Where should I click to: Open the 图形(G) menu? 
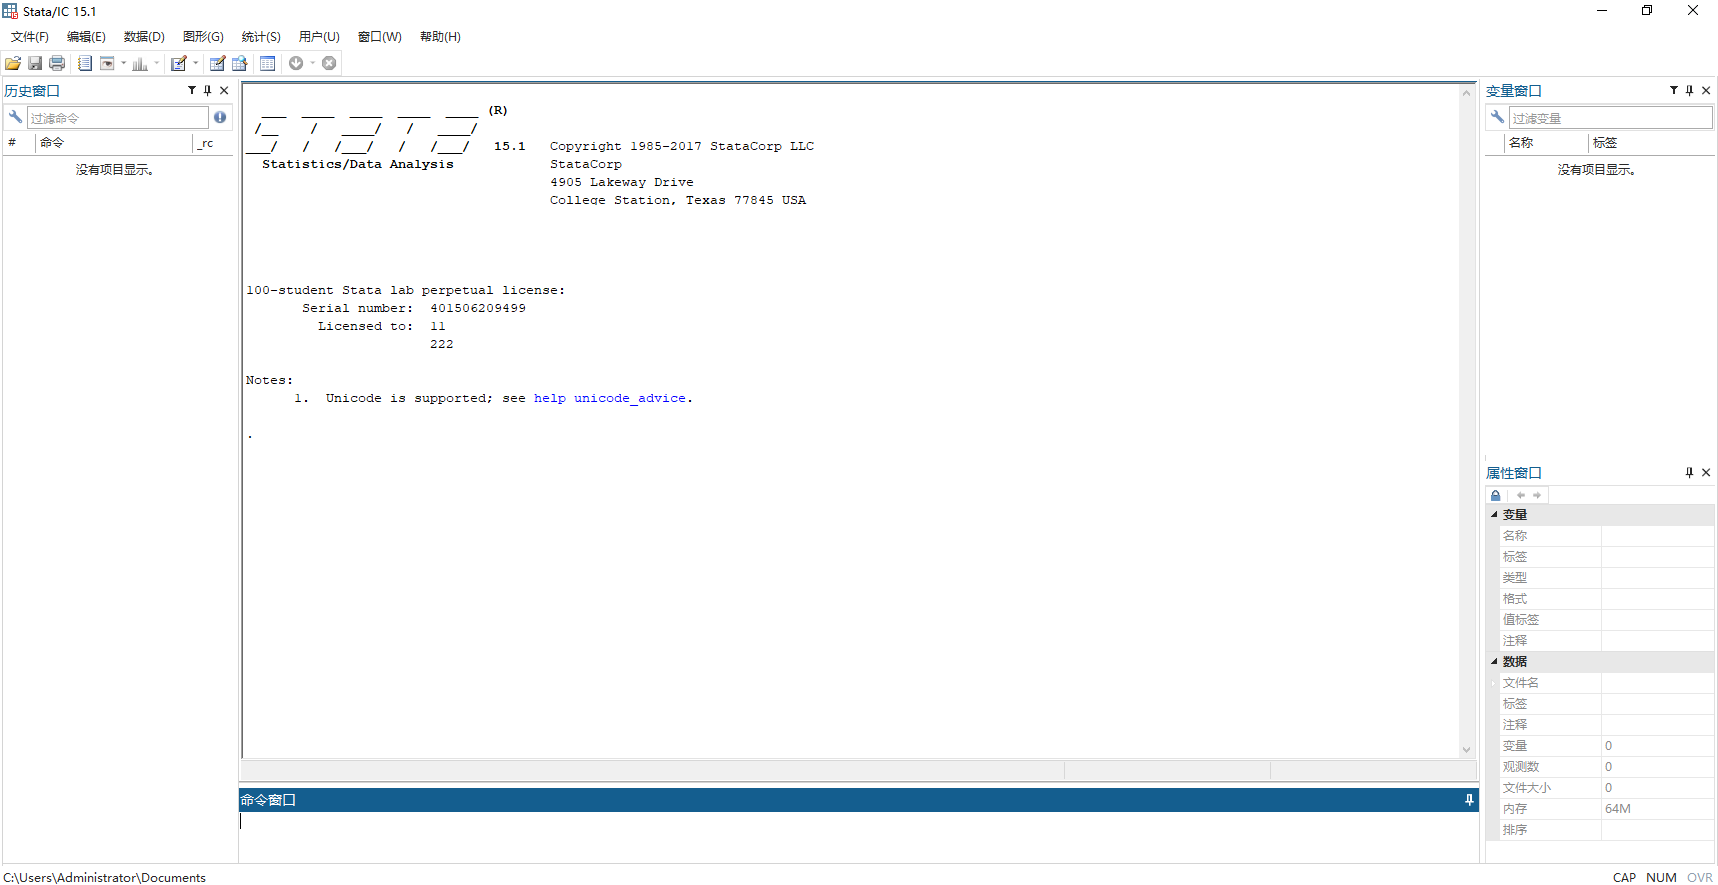(203, 37)
